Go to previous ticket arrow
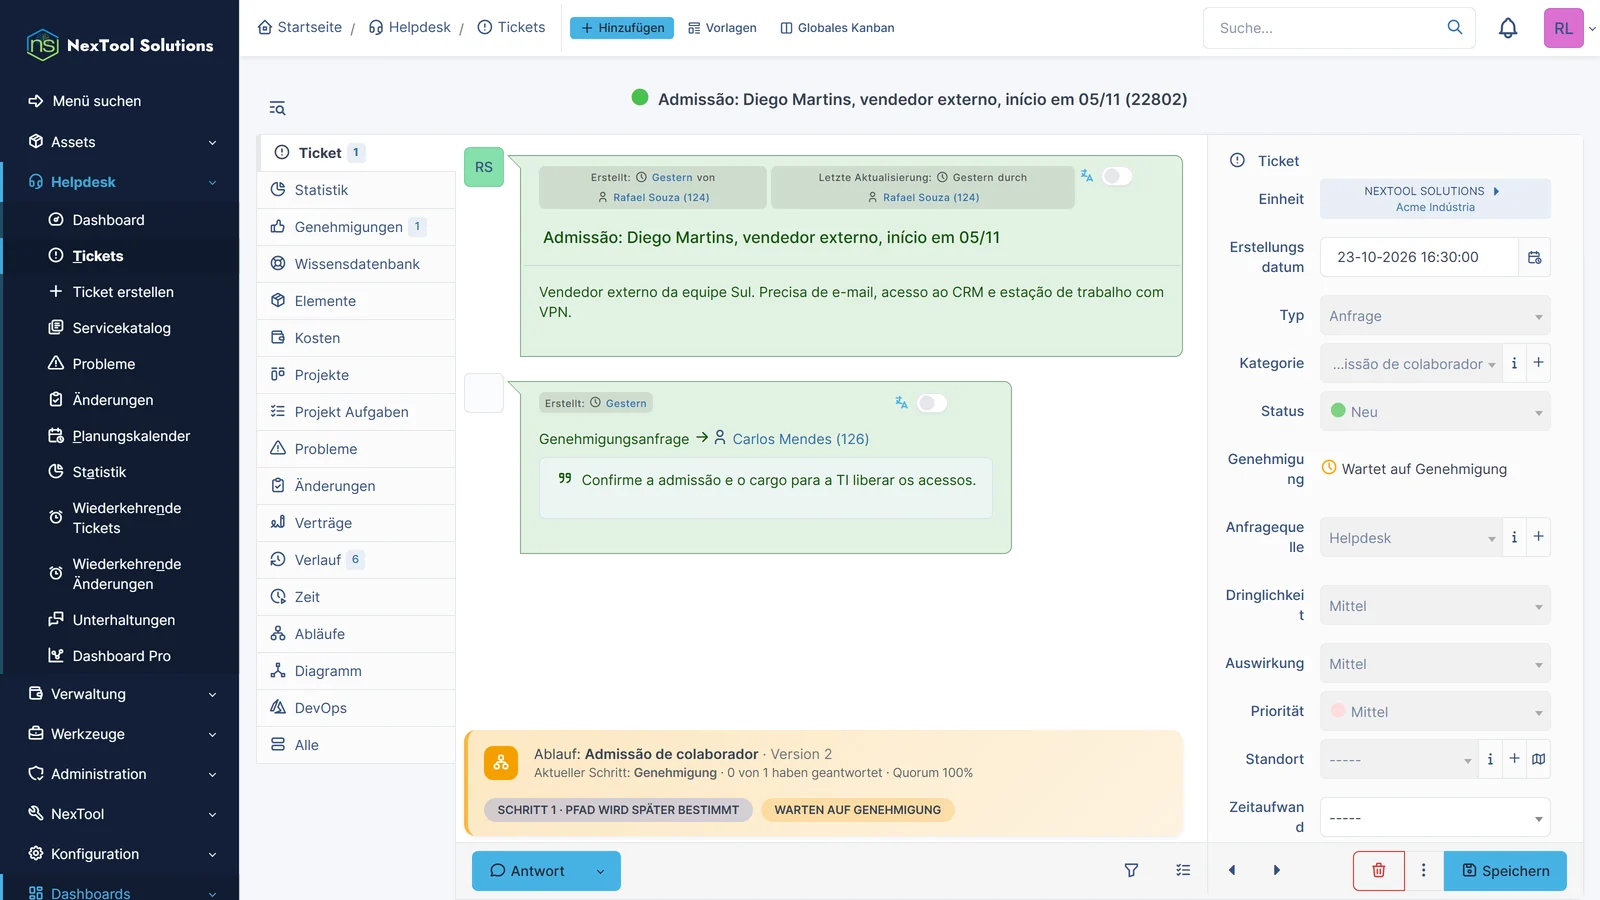Screen dimensions: 1600x900 click(x=1232, y=871)
